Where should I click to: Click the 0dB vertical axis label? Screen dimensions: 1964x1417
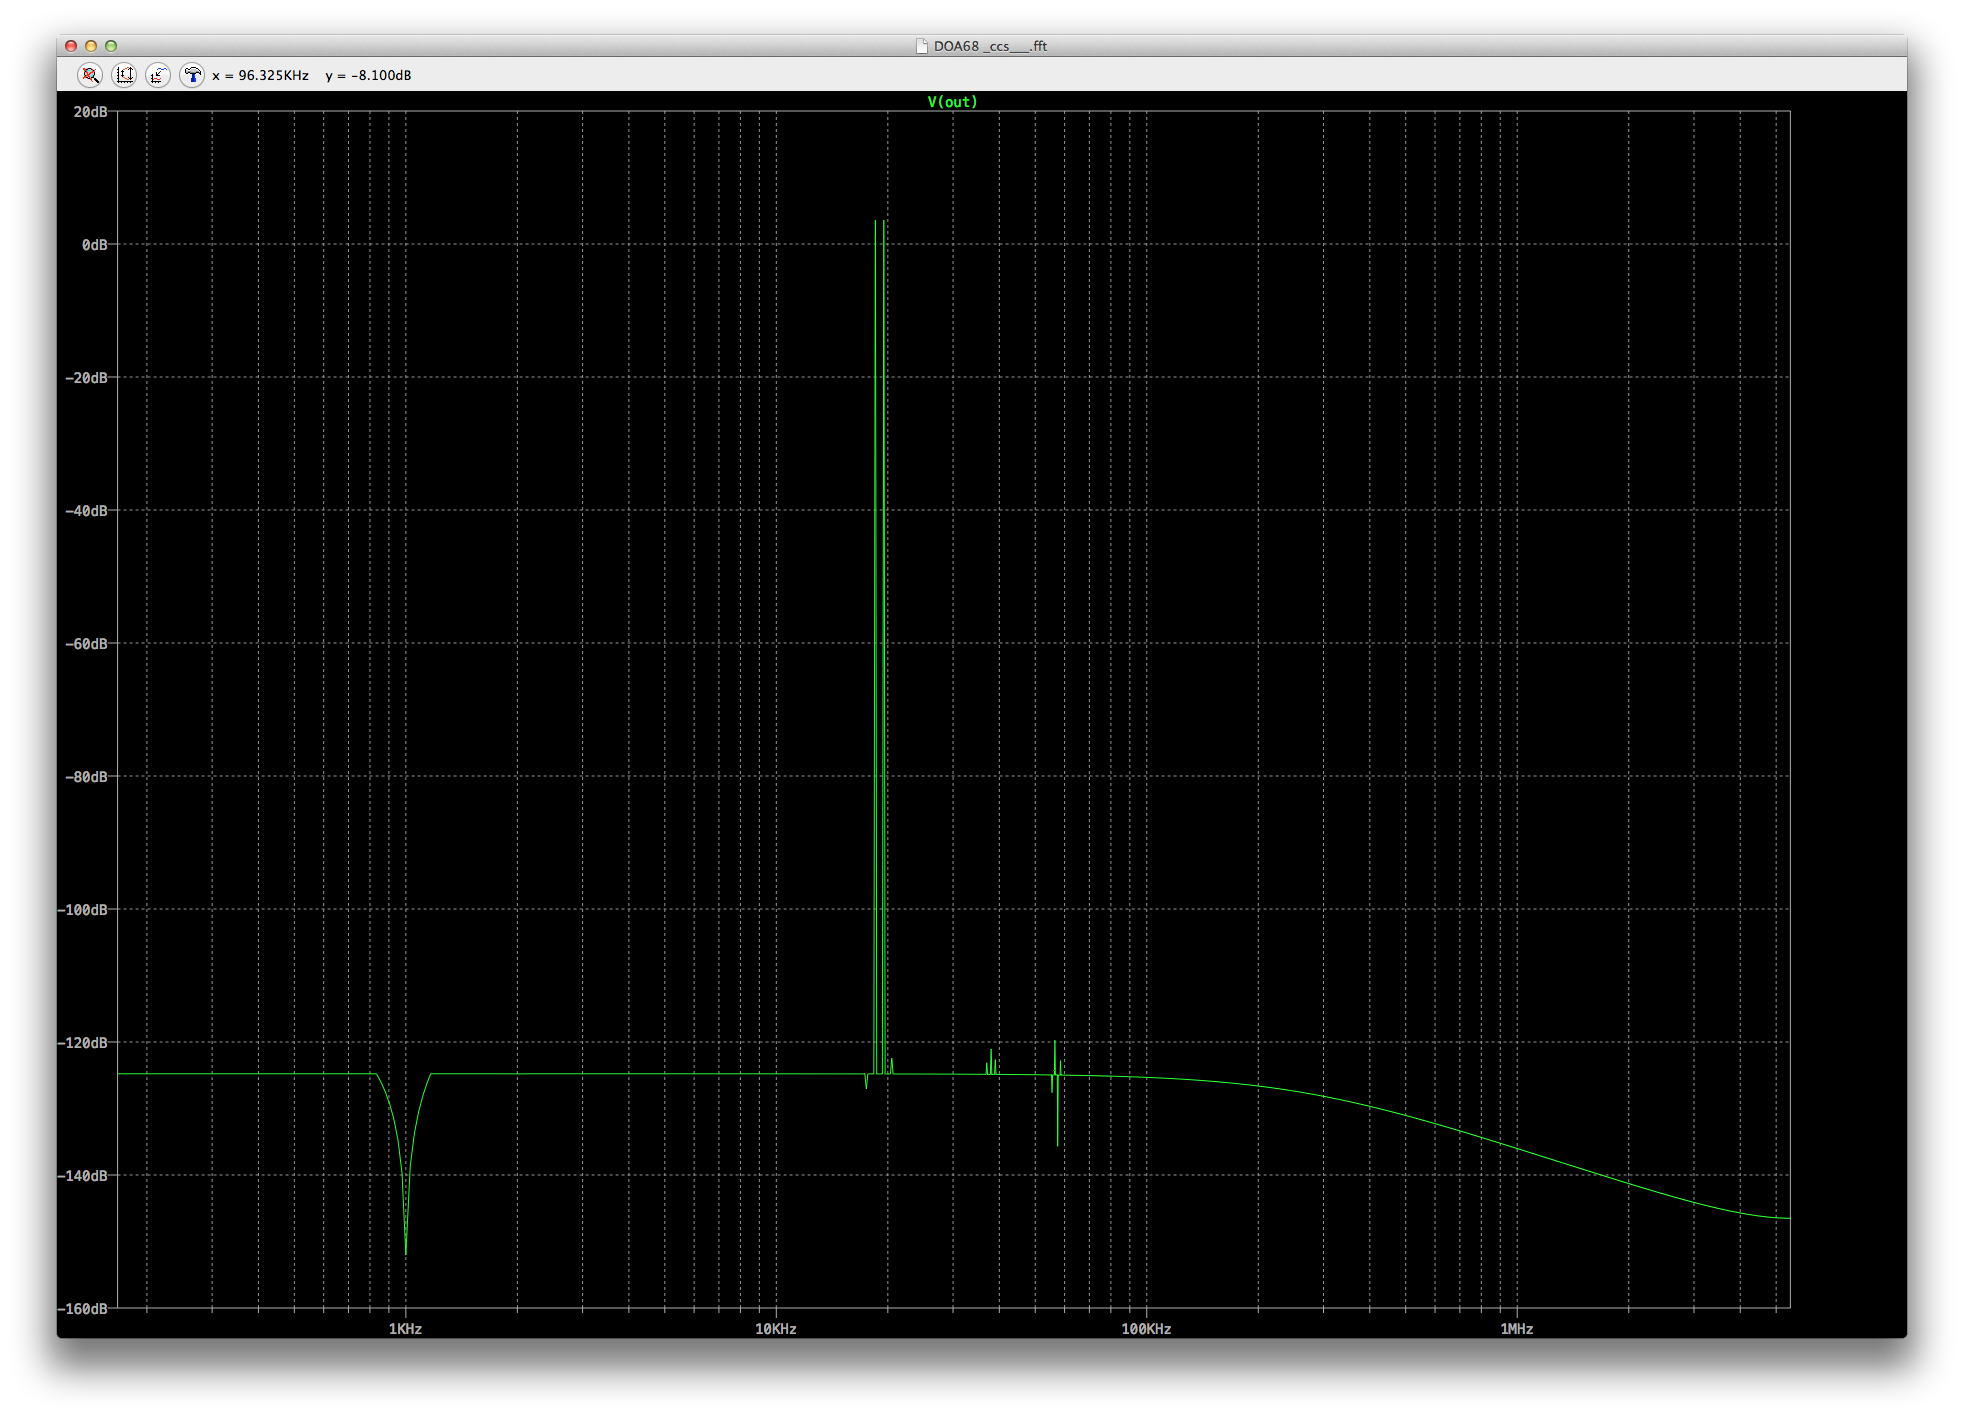tap(94, 245)
